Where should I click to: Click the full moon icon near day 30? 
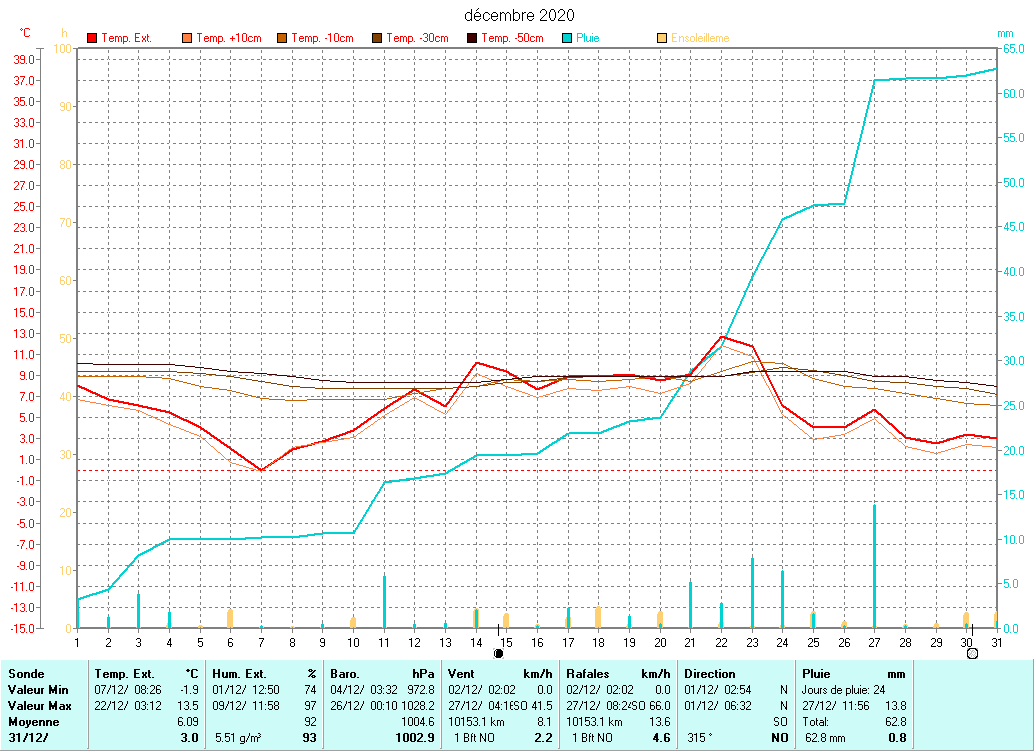972,653
